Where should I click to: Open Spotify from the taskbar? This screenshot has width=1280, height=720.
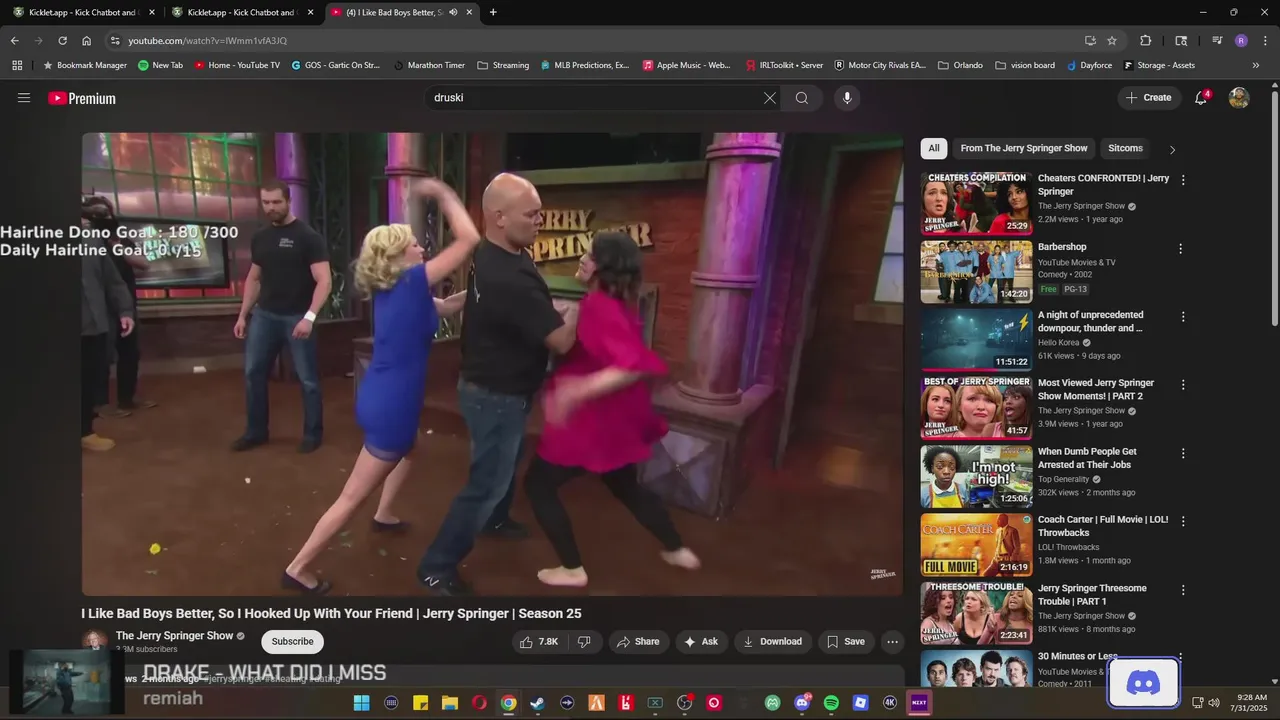coord(832,703)
